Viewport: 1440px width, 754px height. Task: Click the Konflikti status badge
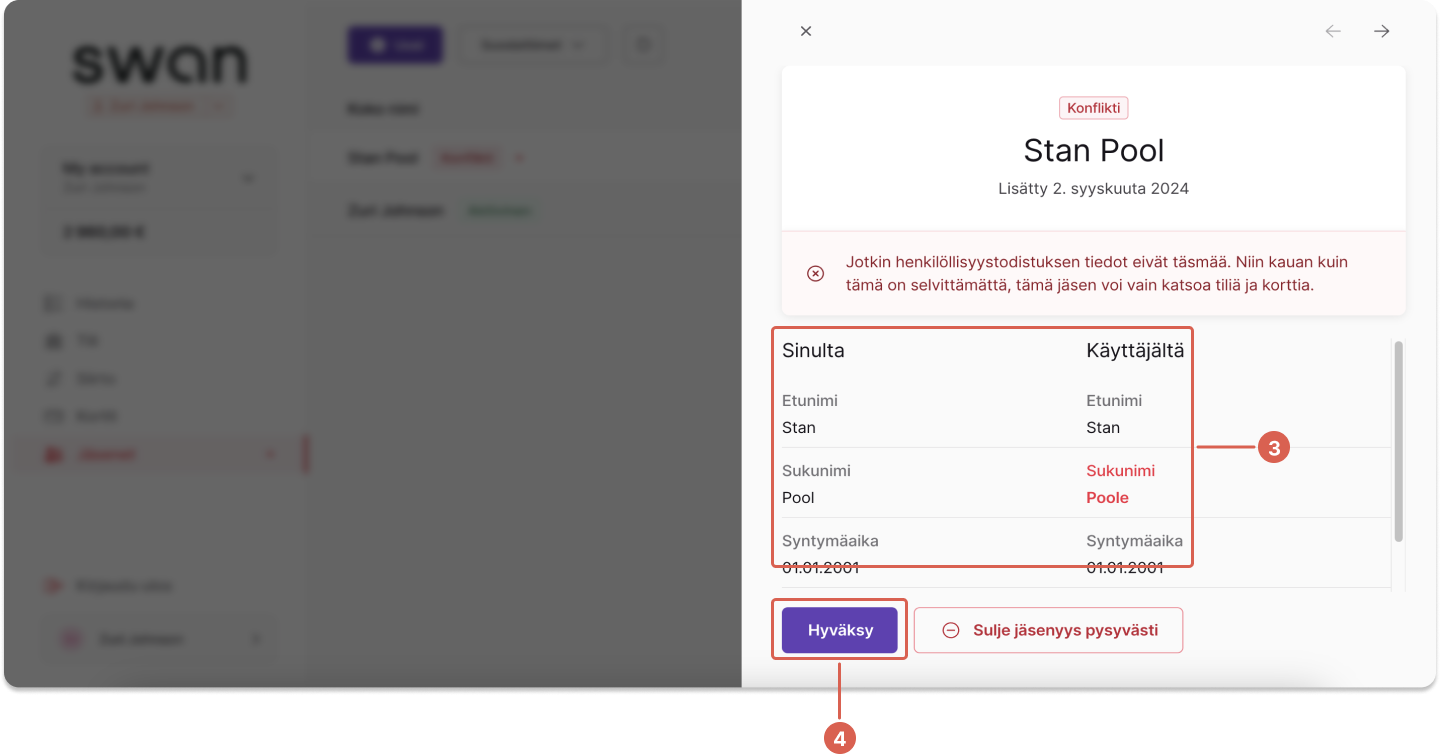[x=1094, y=108]
